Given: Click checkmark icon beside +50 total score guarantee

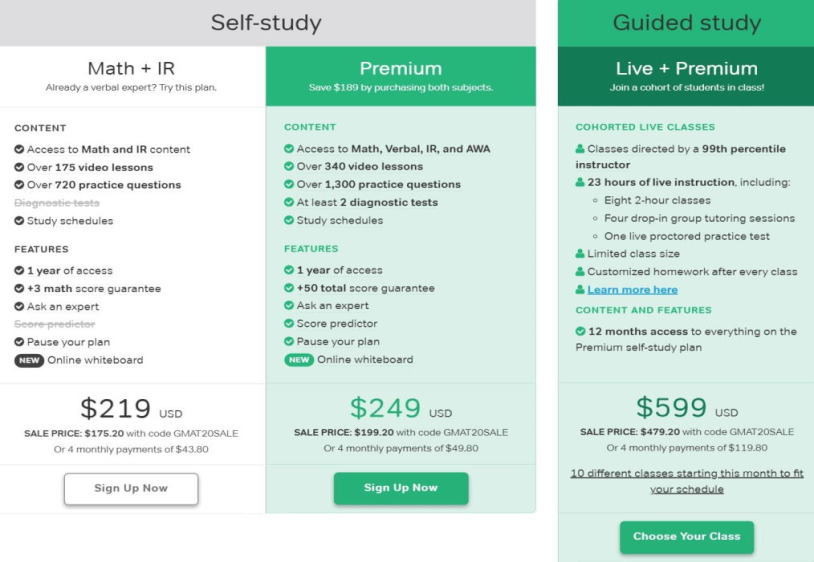Looking at the screenshot, I should click(289, 288).
